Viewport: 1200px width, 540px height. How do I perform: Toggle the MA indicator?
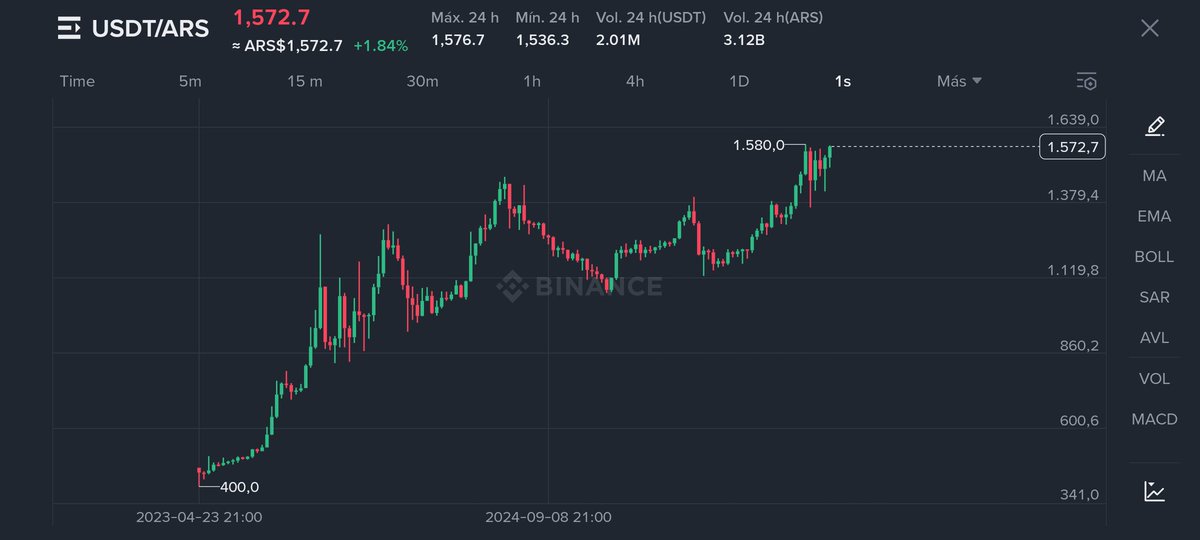[x=1154, y=175]
